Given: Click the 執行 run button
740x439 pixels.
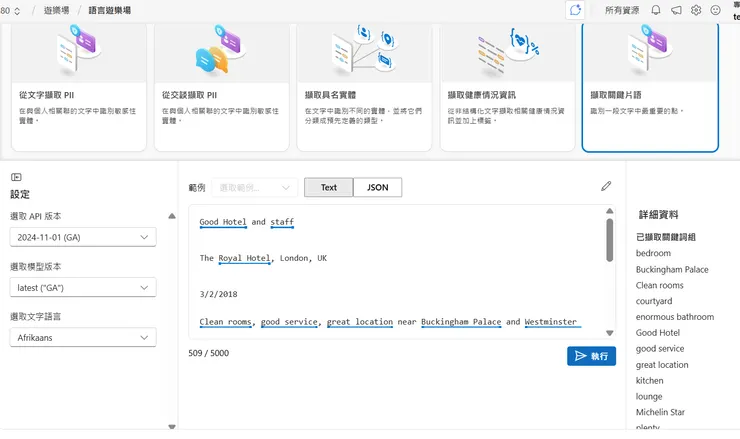Looking at the screenshot, I should pyautogui.click(x=591, y=356).
